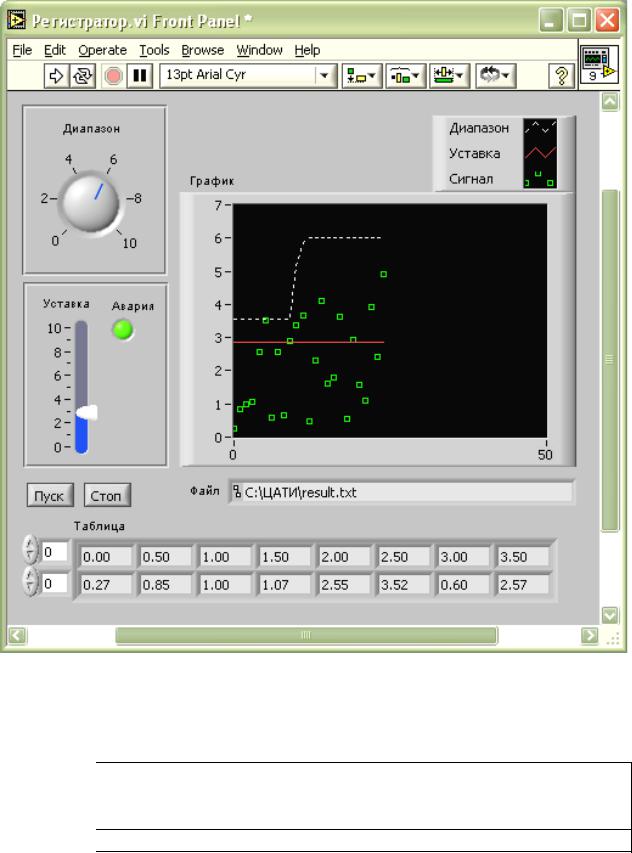
Task: Click table cell with value 2.55
Action: click(345, 584)
